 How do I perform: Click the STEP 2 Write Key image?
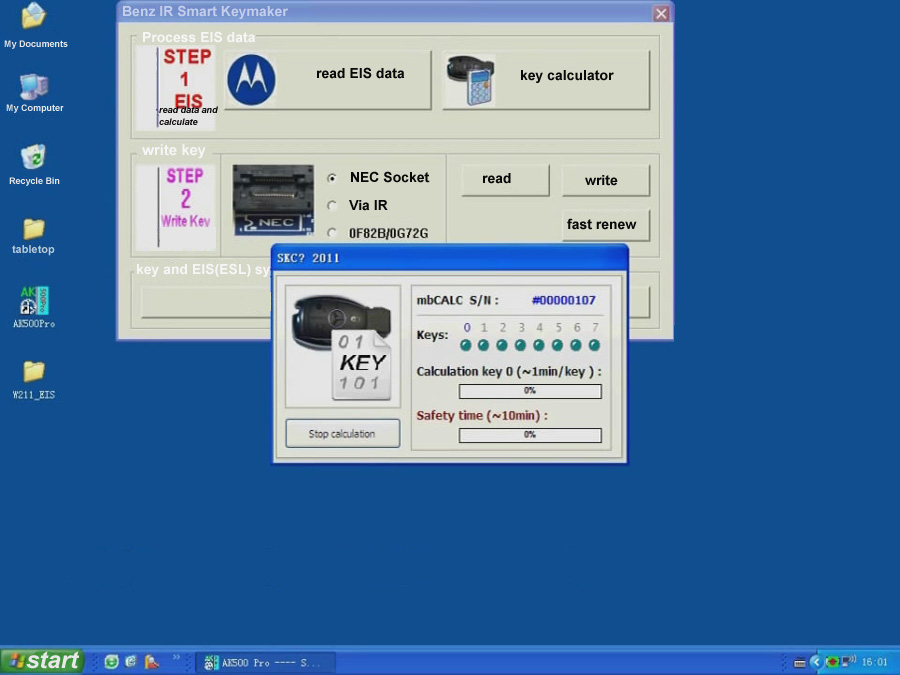point(176,207)
